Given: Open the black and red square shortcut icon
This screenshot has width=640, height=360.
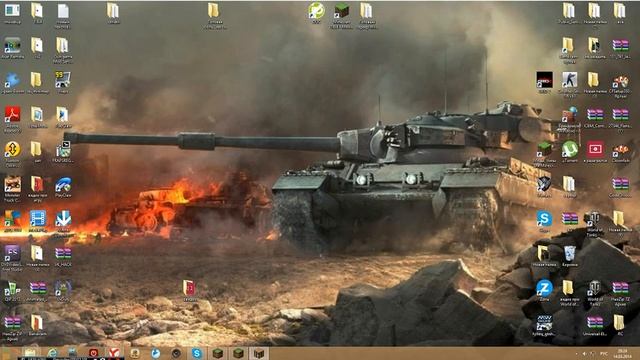Looking at the screenshot, I should [x=544, y=80].
